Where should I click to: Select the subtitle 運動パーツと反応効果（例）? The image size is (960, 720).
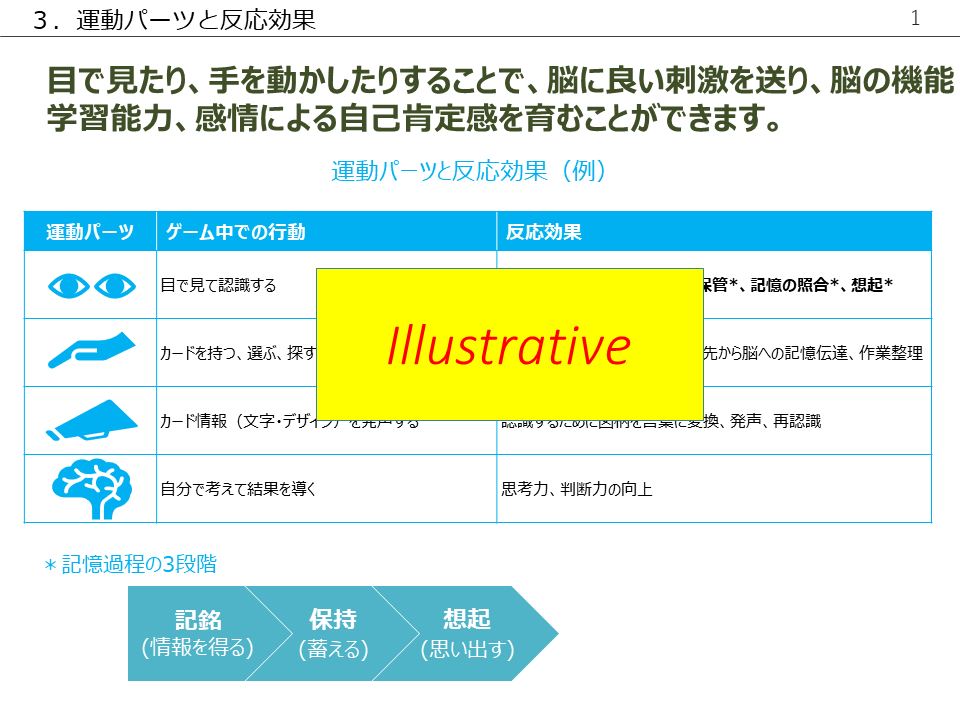point(468,171)
